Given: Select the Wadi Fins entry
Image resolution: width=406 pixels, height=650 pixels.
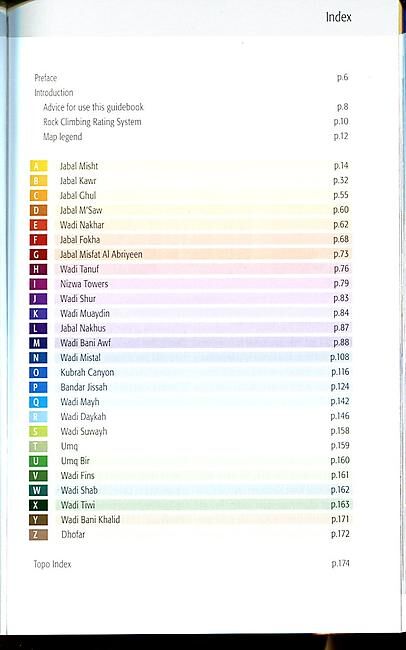Looking at the screenshot, I should click(78, 475).
